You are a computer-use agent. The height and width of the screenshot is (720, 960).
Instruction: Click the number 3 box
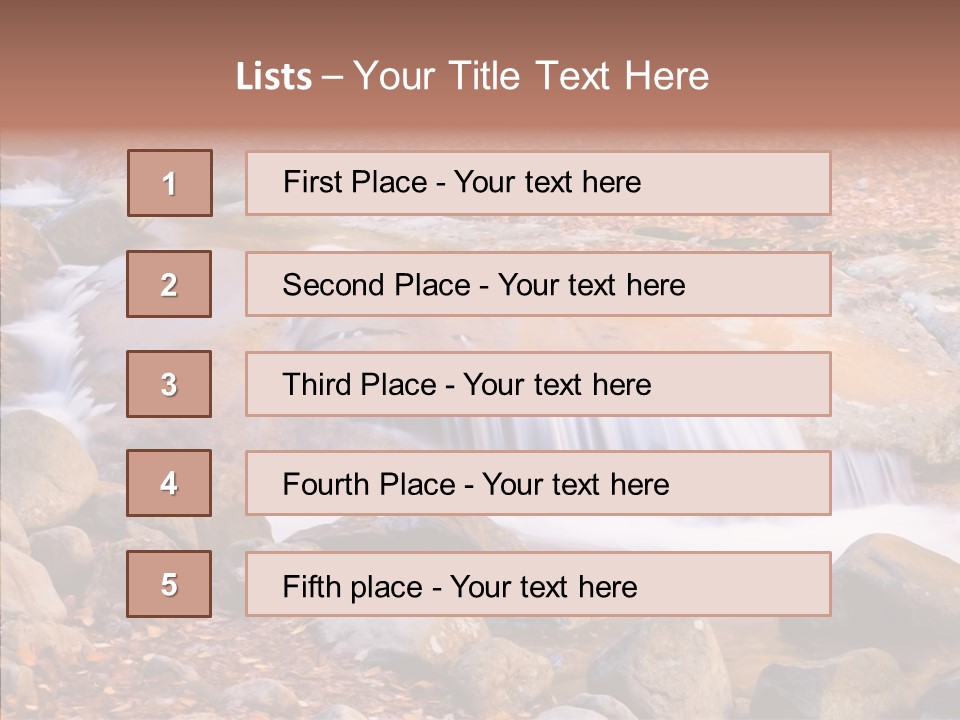pyautogui.click(x=169, y=384)
